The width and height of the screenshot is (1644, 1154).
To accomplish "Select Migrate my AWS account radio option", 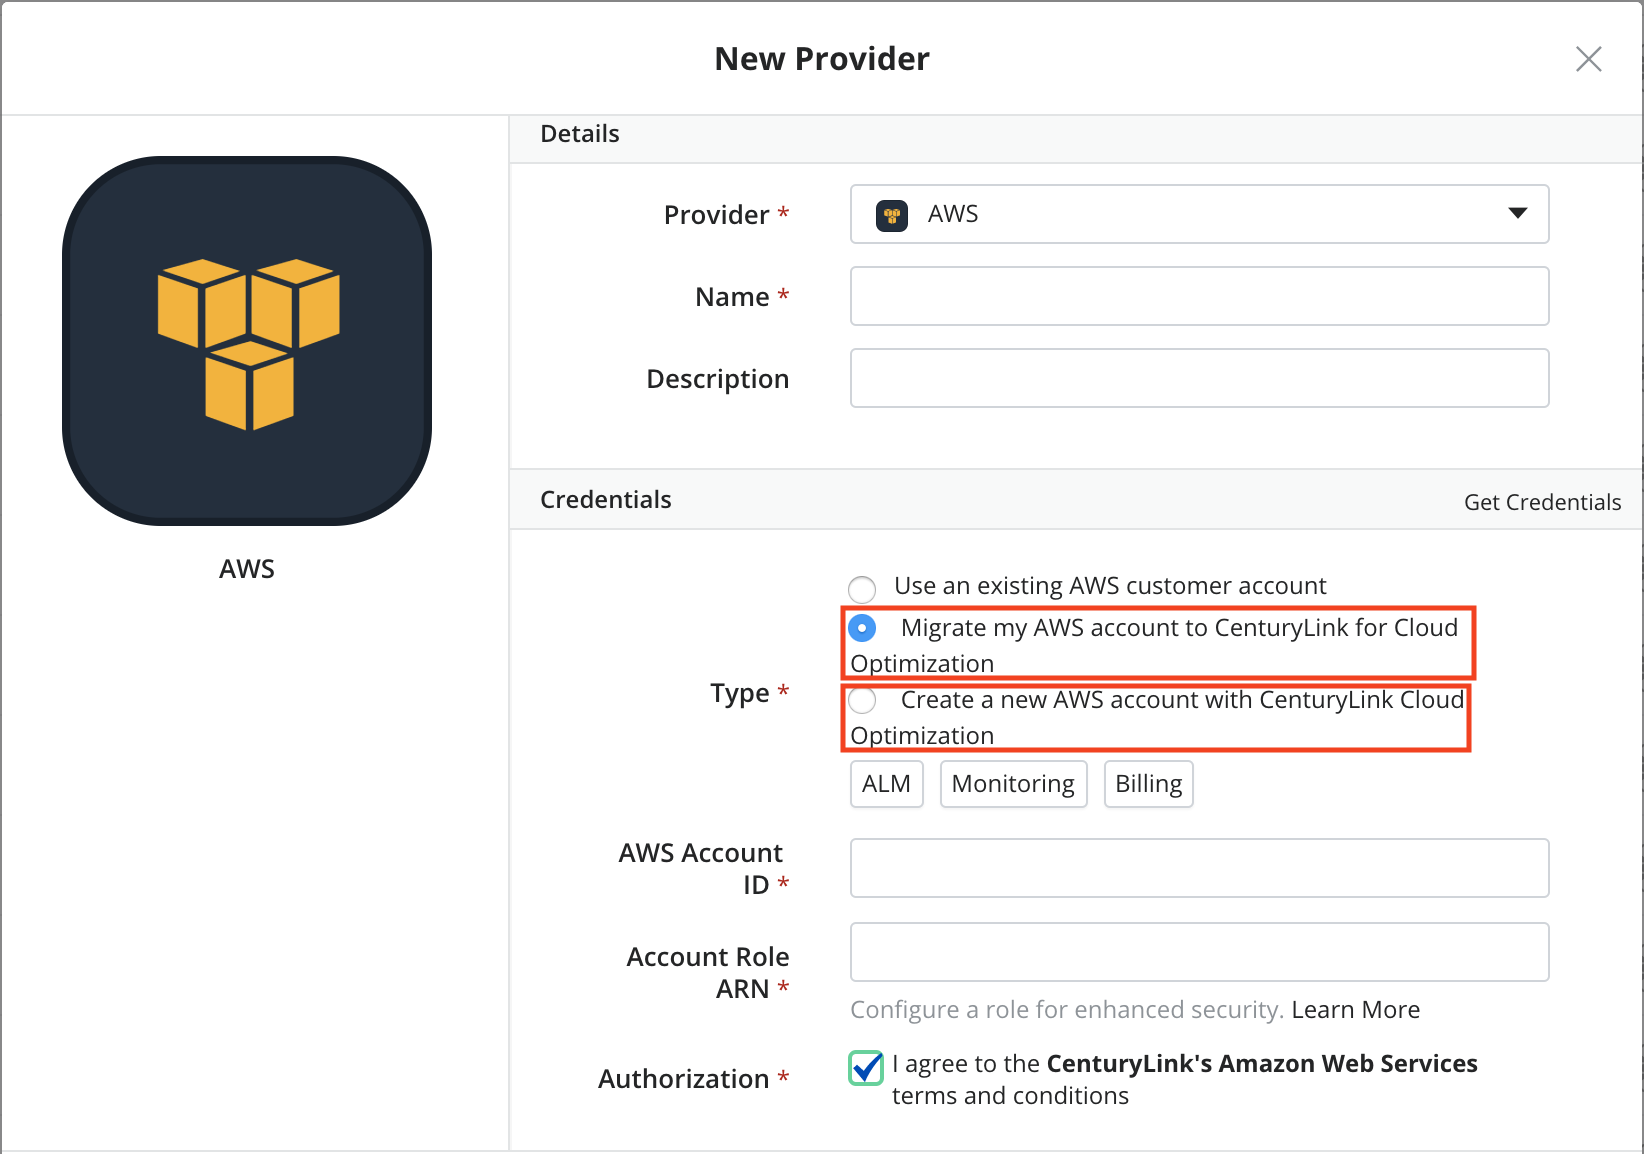I will tap(862, 628).
